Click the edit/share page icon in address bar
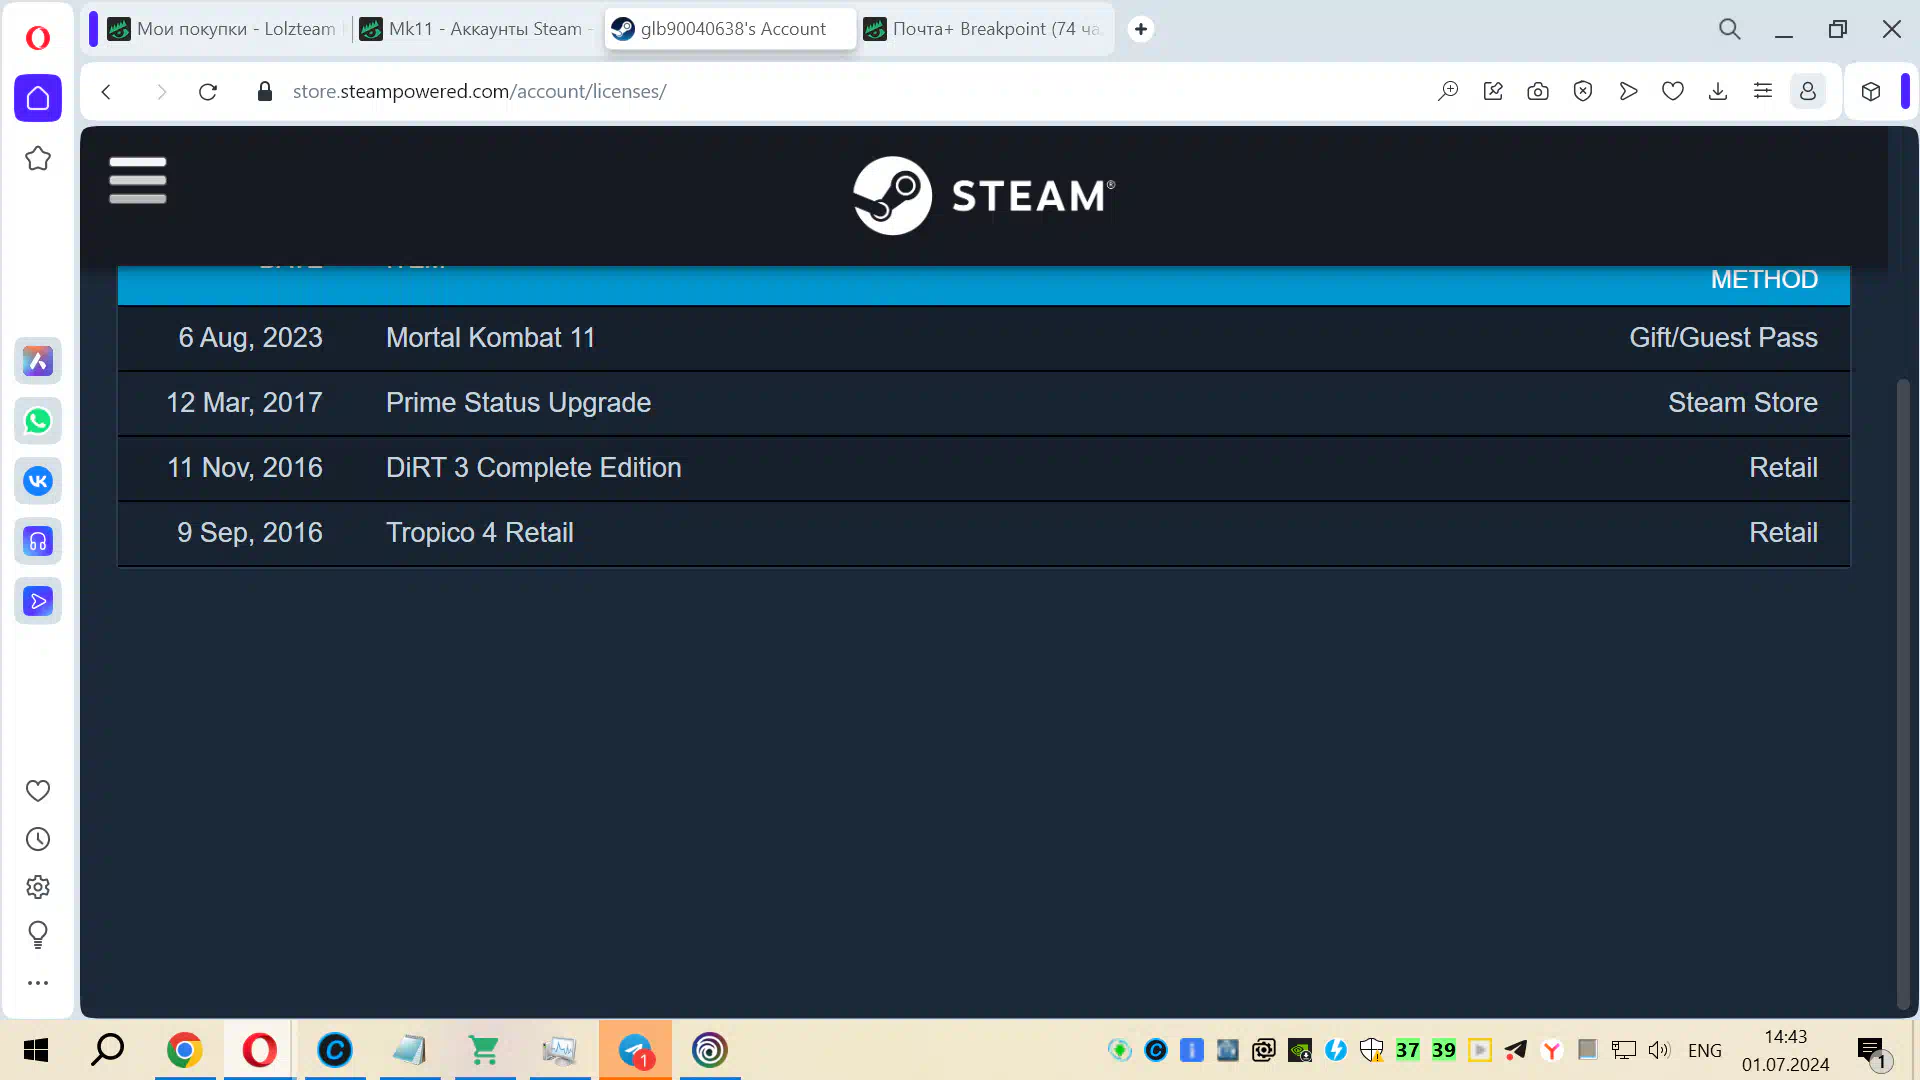Image resolution: width=1920 pixels, height=1080 pixels. tap(1493, 92)
